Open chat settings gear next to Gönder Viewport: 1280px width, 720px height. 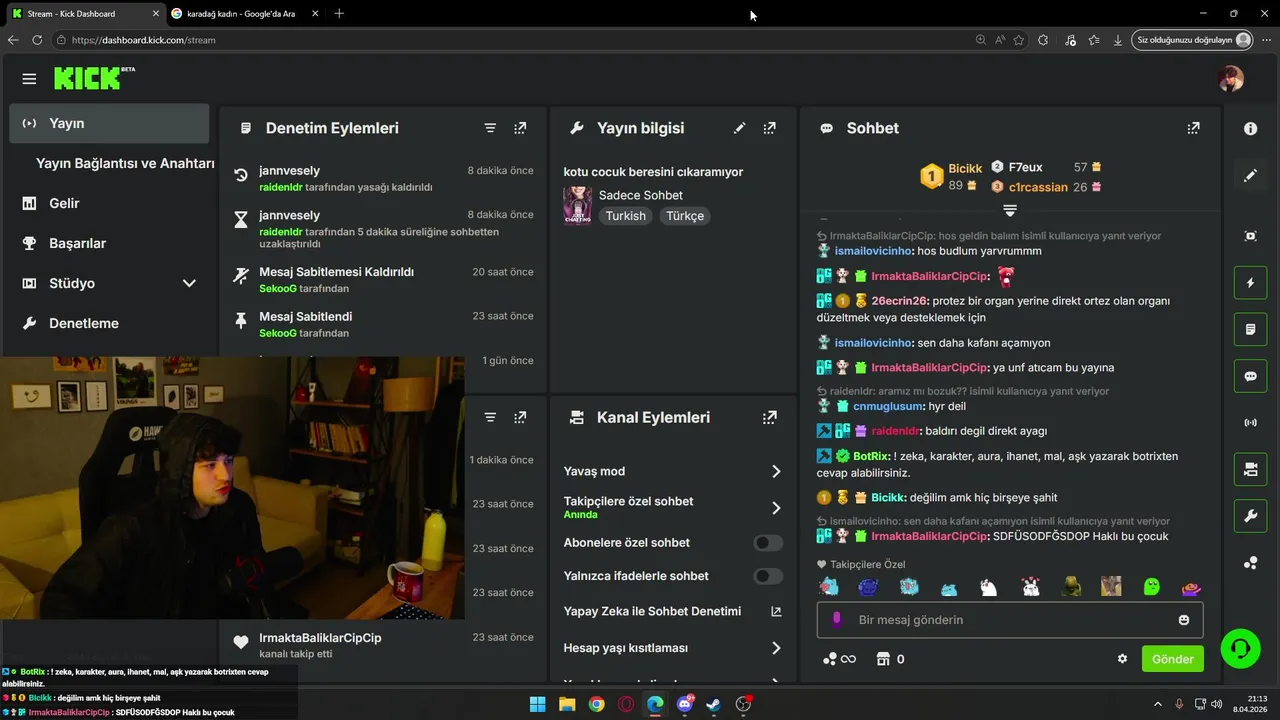[x=1122, y=659]
